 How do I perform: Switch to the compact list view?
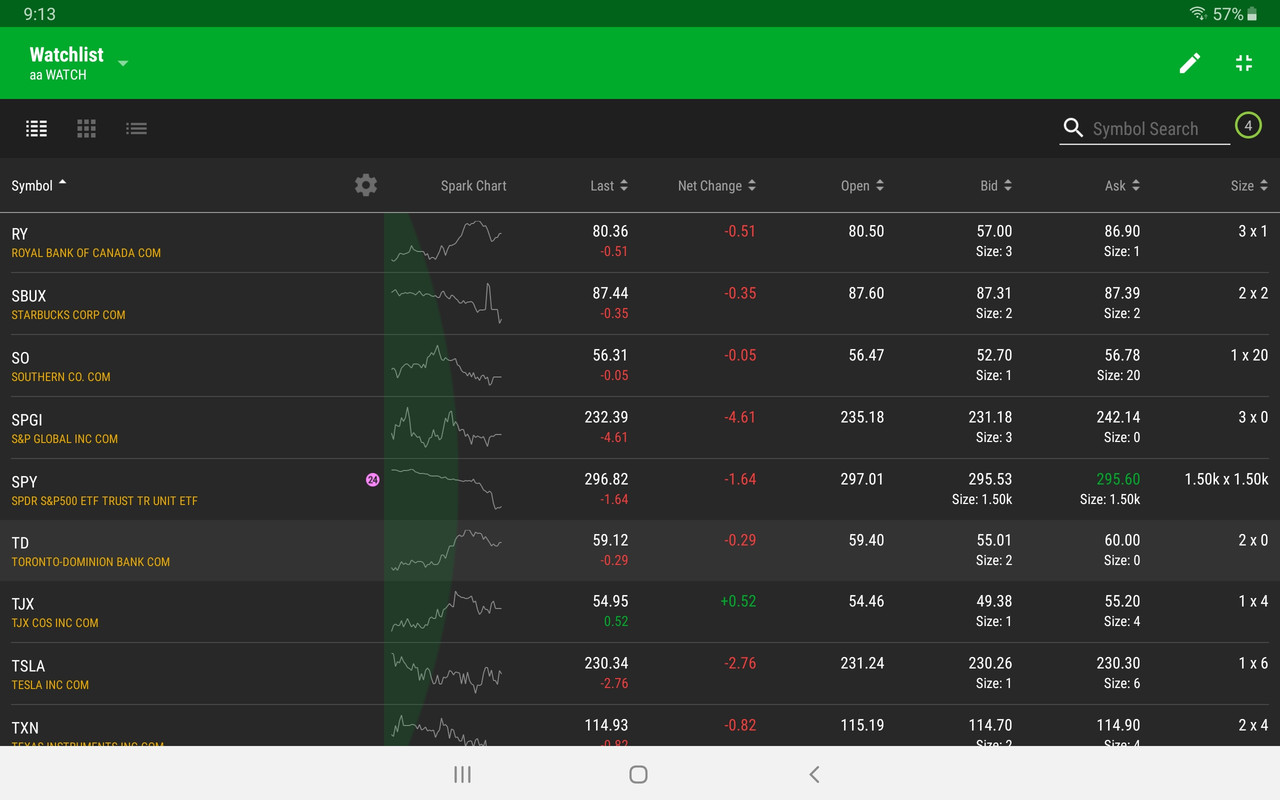(137, 128)
